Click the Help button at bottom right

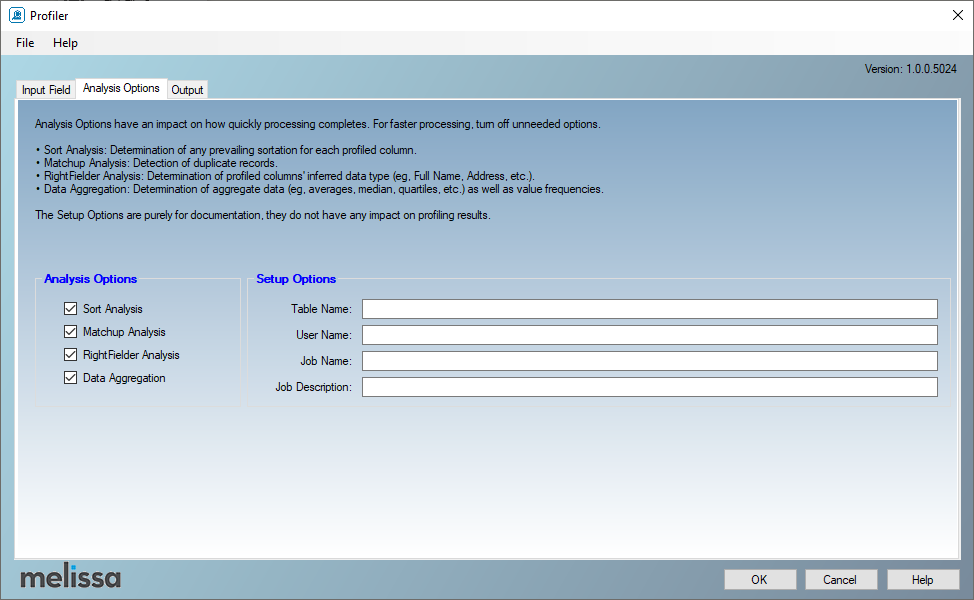[922, 580]
